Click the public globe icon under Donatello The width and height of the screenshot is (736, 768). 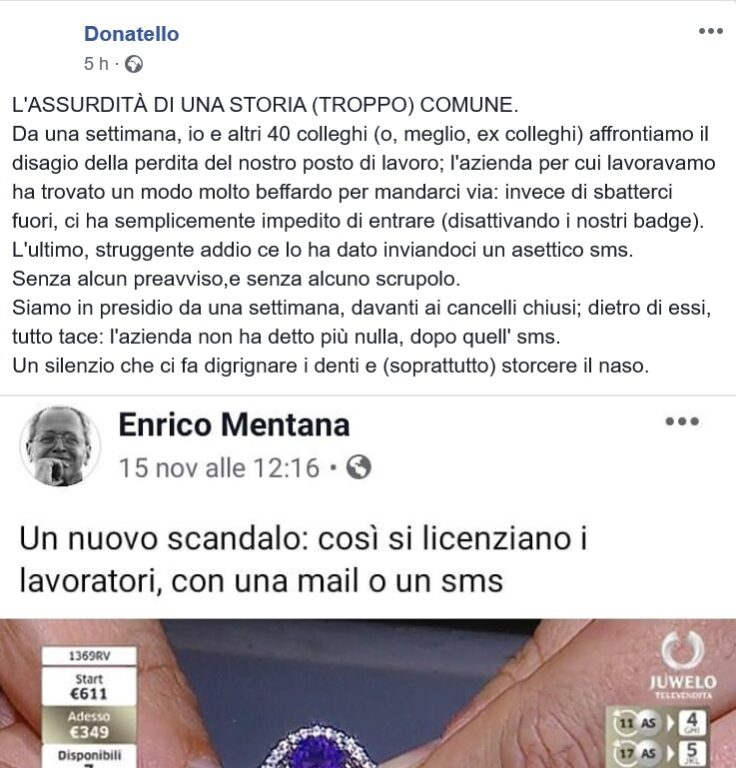point(134,64)
